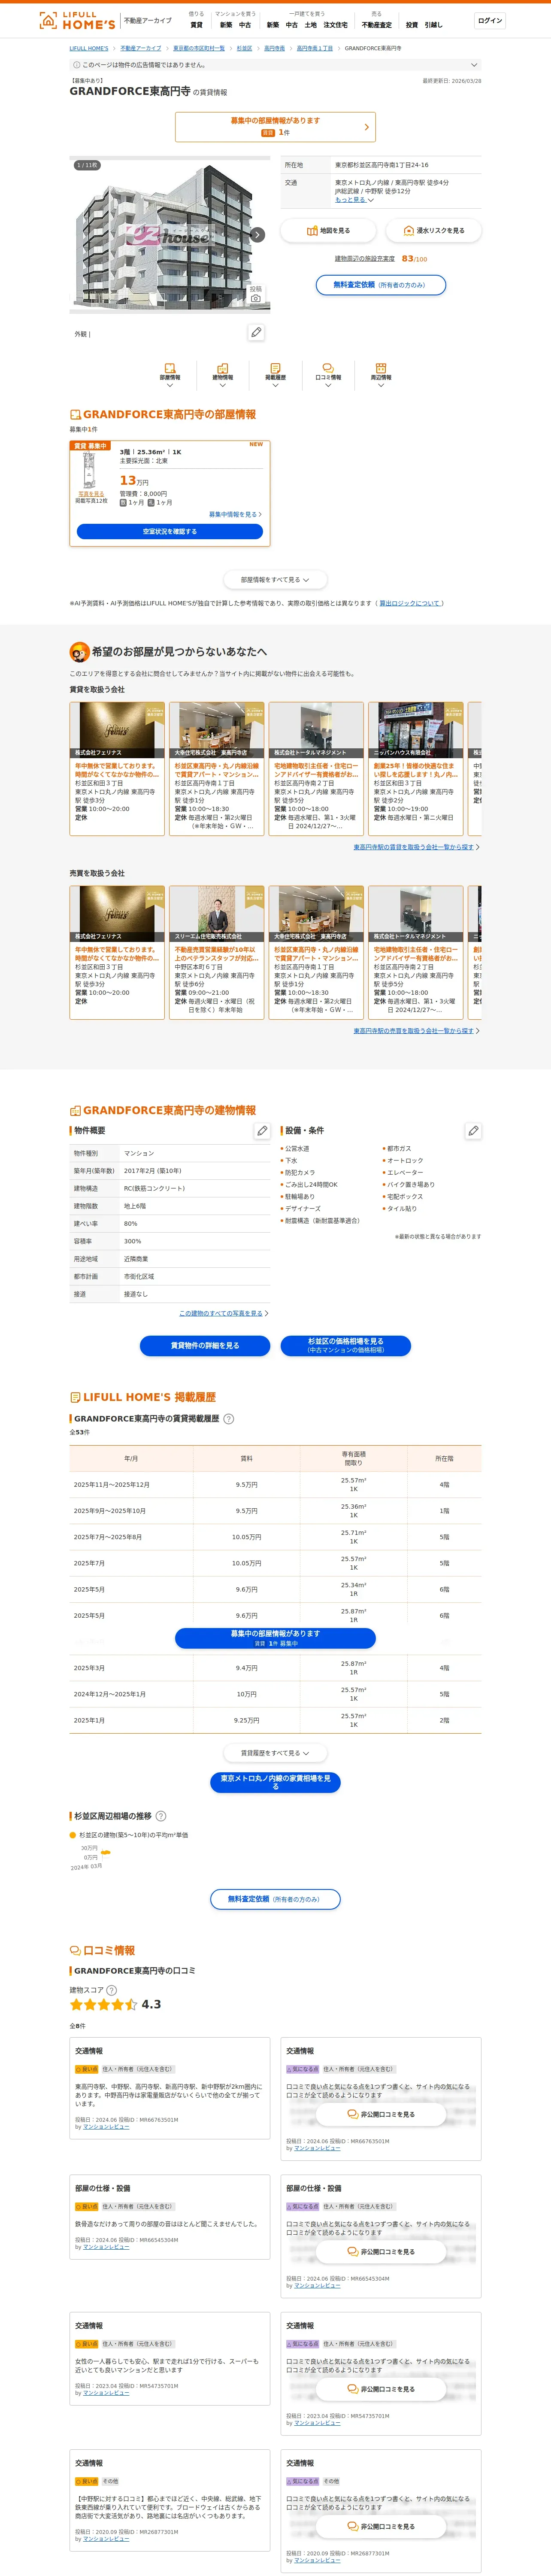Click 杉並区の価格相場を見る button

(x=345, y=1346)
